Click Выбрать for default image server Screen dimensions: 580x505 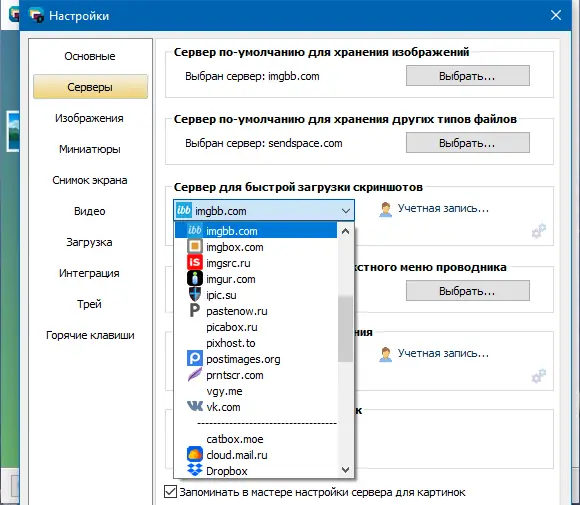[468, 76]
